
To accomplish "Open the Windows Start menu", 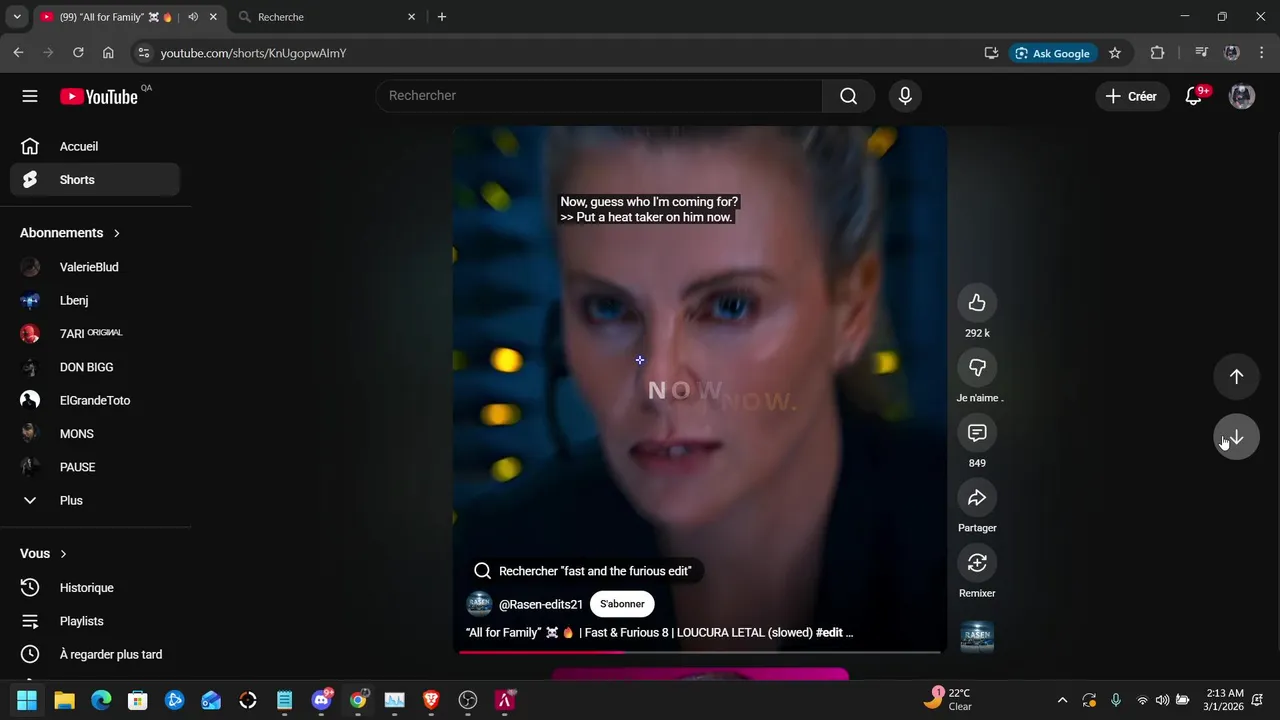I will tap(27, 700).
